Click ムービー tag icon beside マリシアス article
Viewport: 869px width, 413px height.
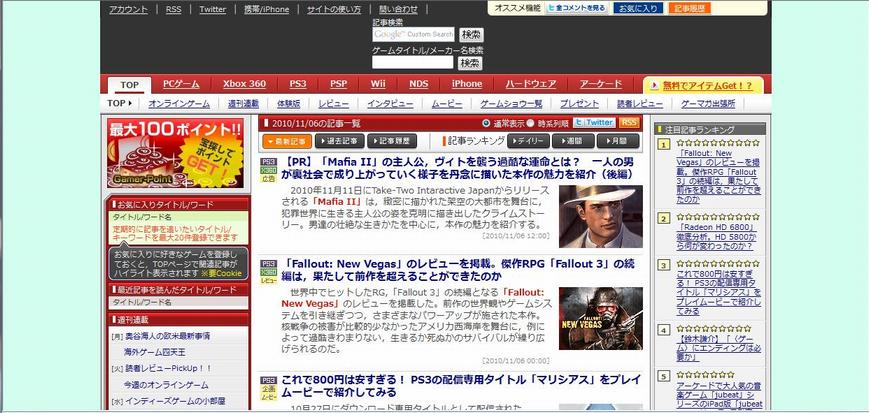(269, 397)
